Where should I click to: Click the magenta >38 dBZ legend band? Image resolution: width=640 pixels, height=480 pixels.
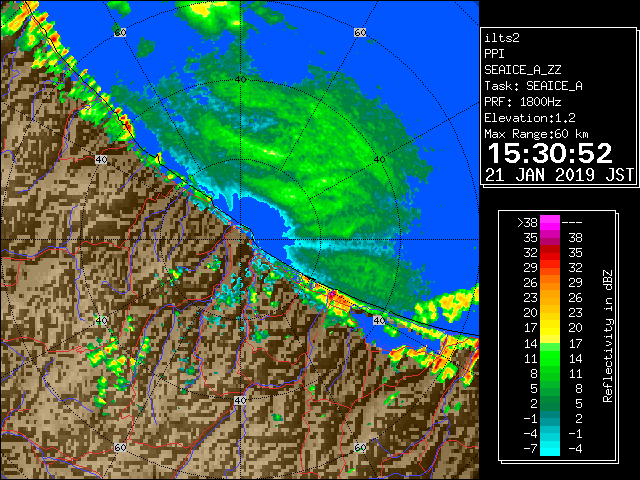(550, 222)
